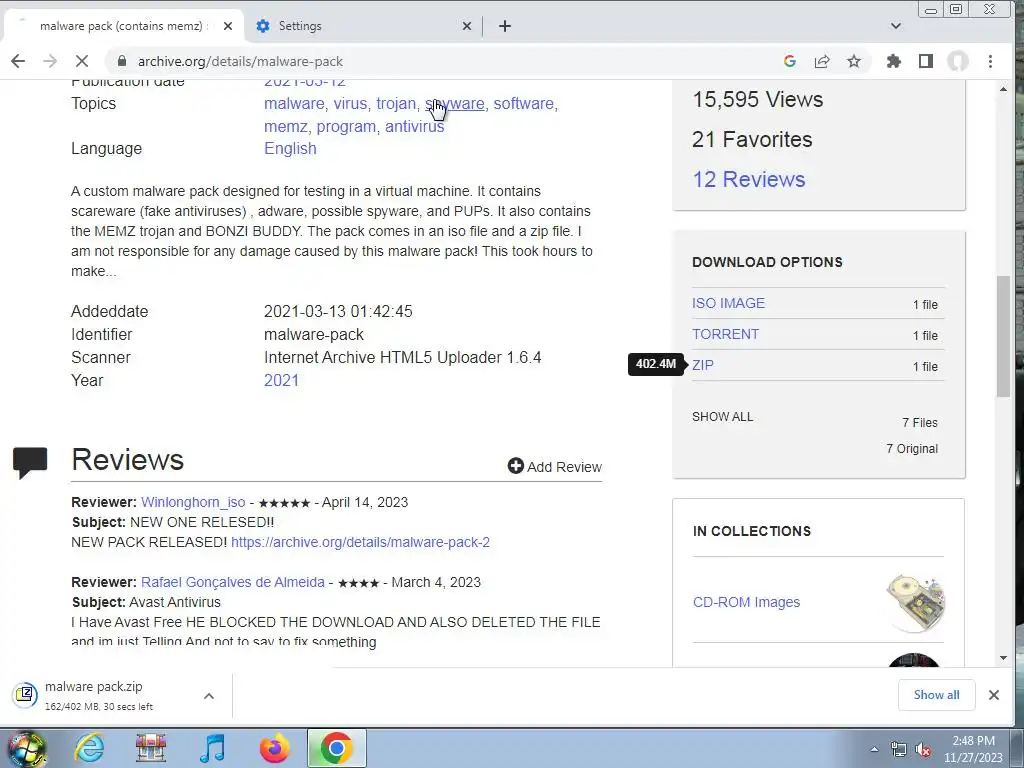Open the tab search dropdown arrow
This screenshot has height=768, width=1024.
pyautogui.click(x=896, y=26)
